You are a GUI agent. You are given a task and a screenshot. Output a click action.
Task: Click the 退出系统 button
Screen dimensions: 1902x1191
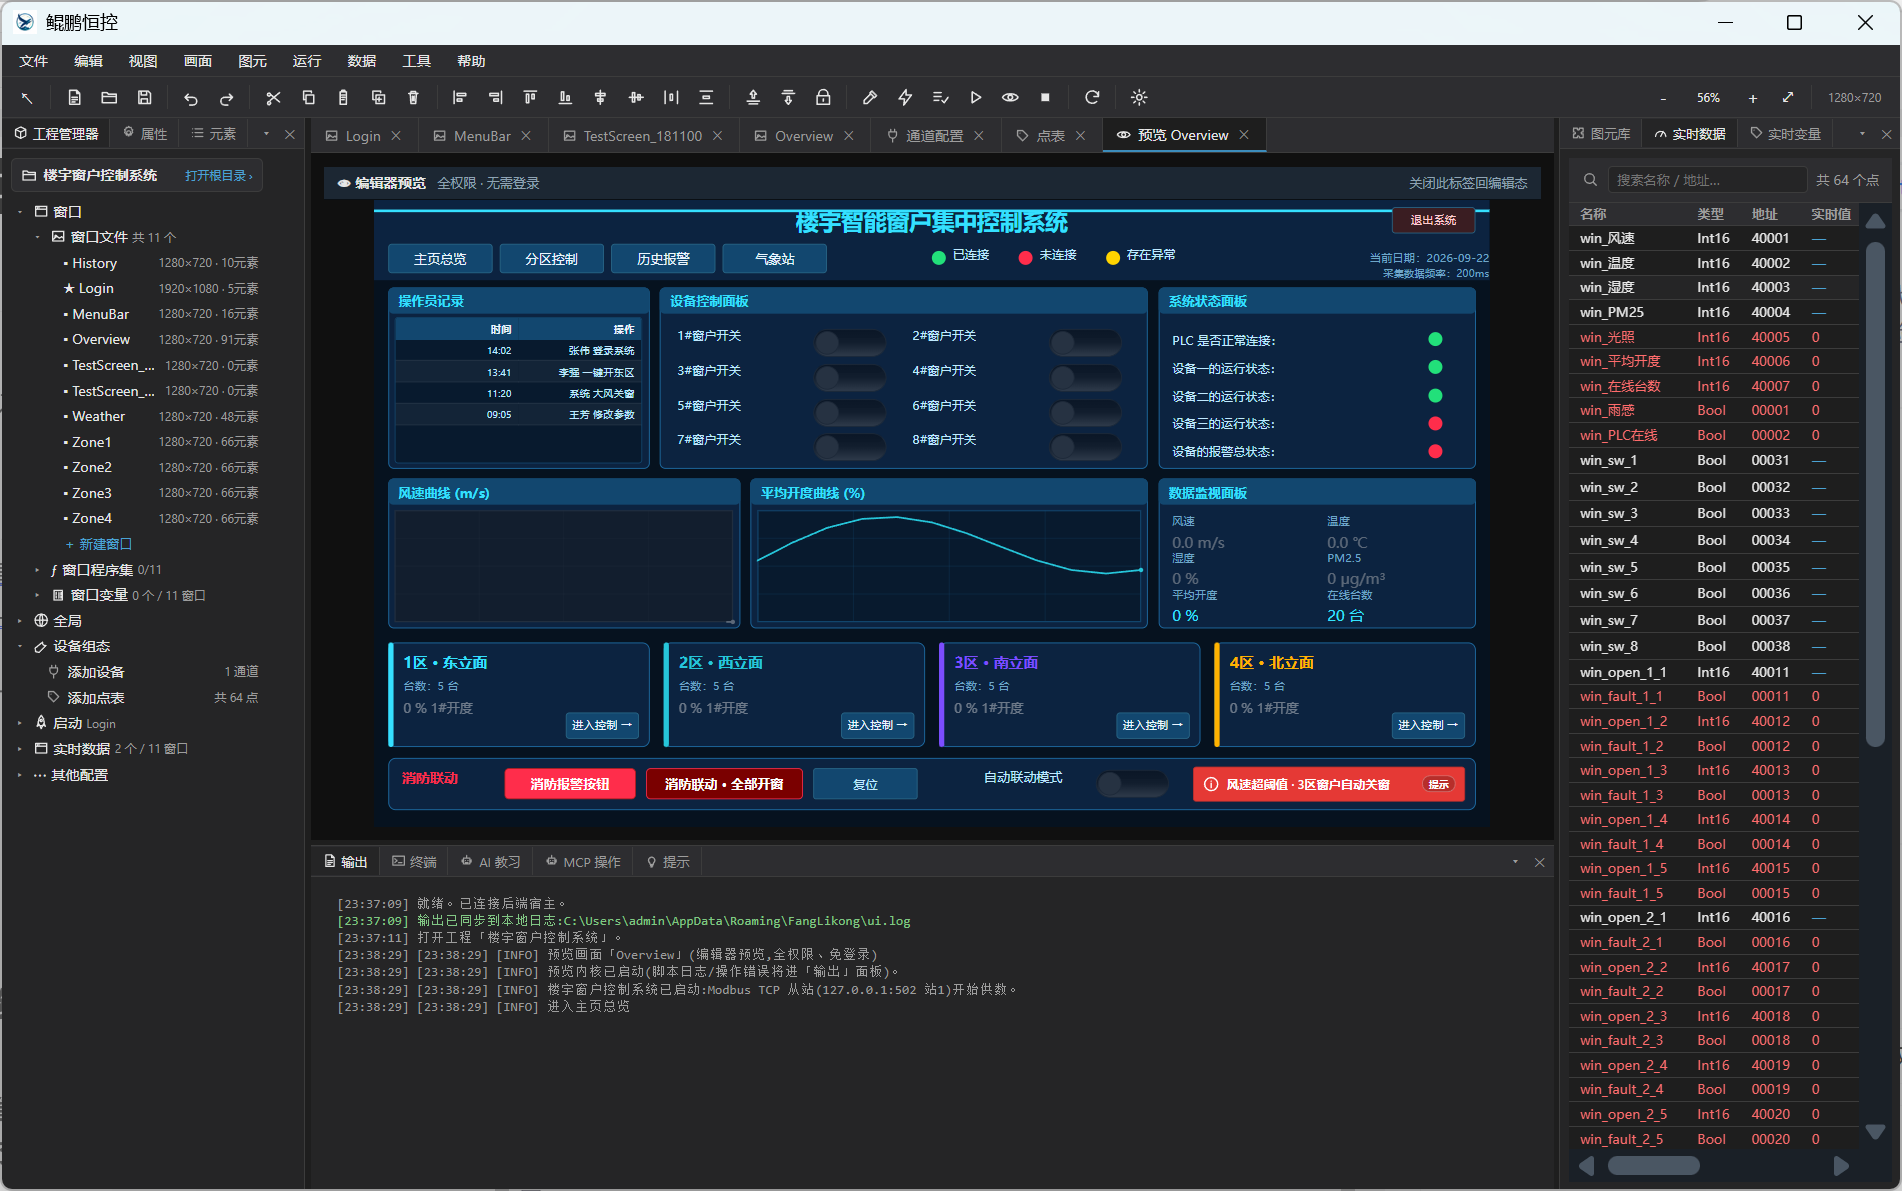pyautogui.click(x=1433, y=220)
